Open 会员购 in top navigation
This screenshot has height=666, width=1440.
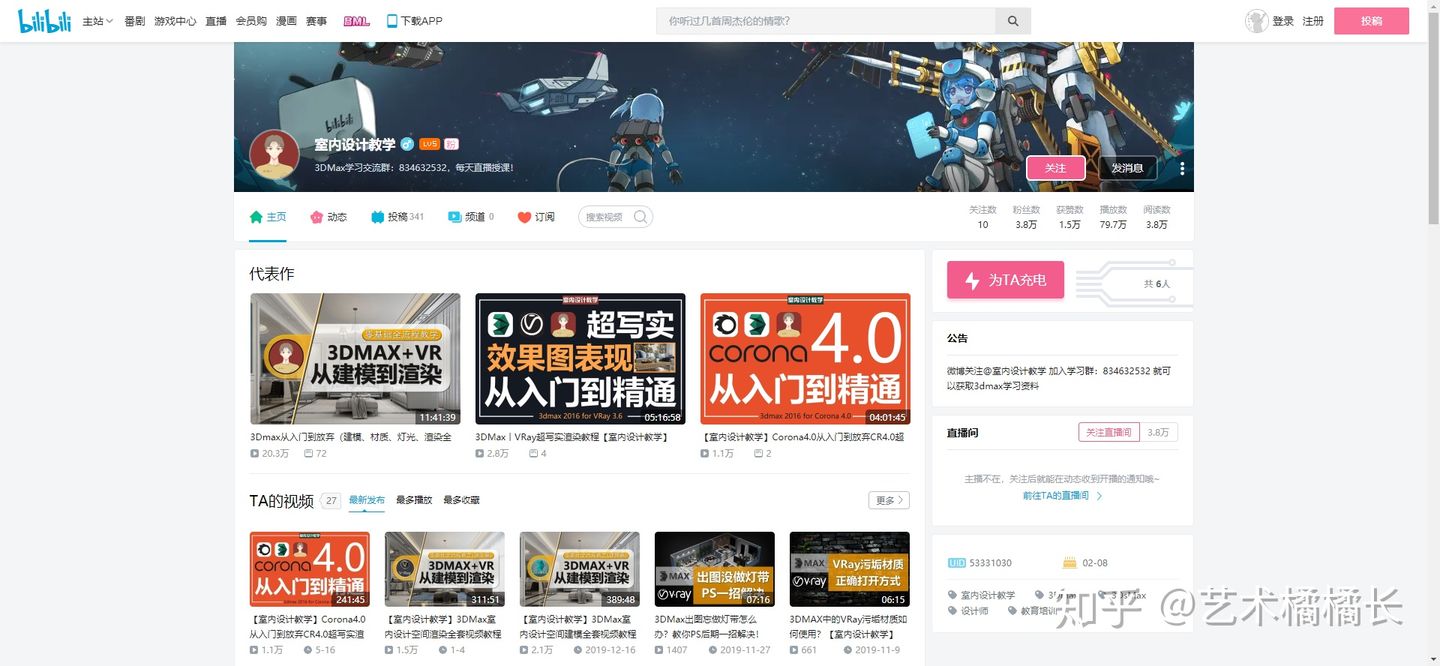[251, 21]
